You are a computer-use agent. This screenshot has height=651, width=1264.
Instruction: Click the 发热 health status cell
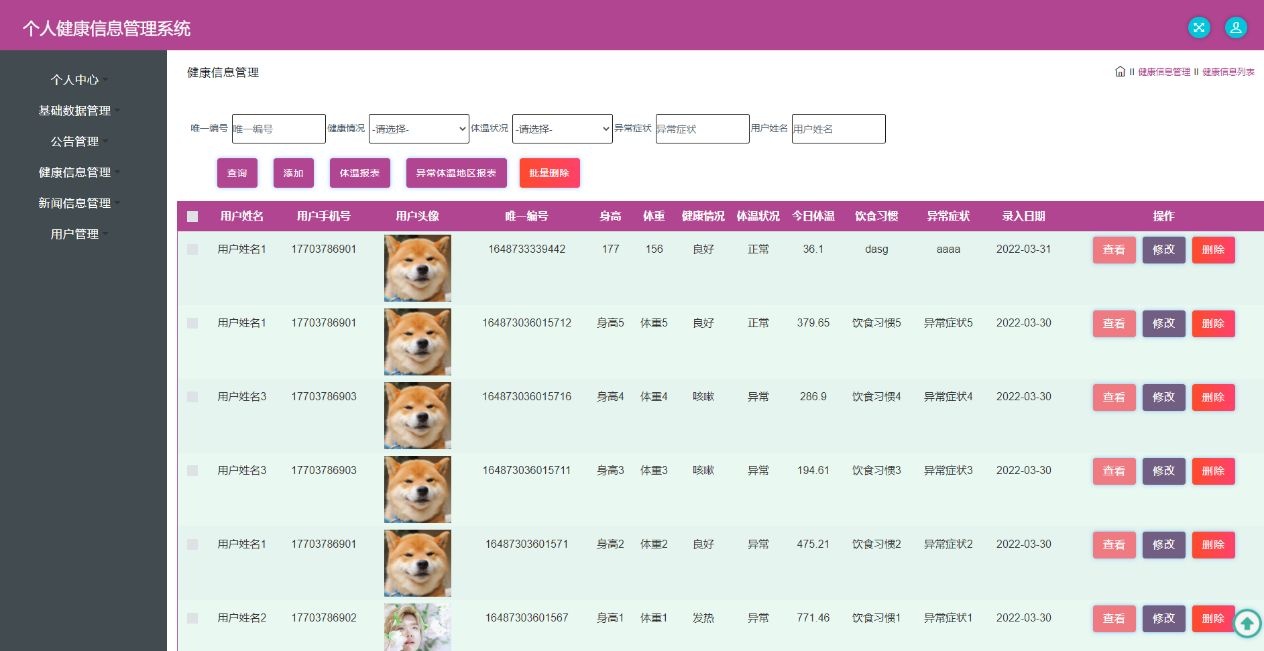[703, 618]
